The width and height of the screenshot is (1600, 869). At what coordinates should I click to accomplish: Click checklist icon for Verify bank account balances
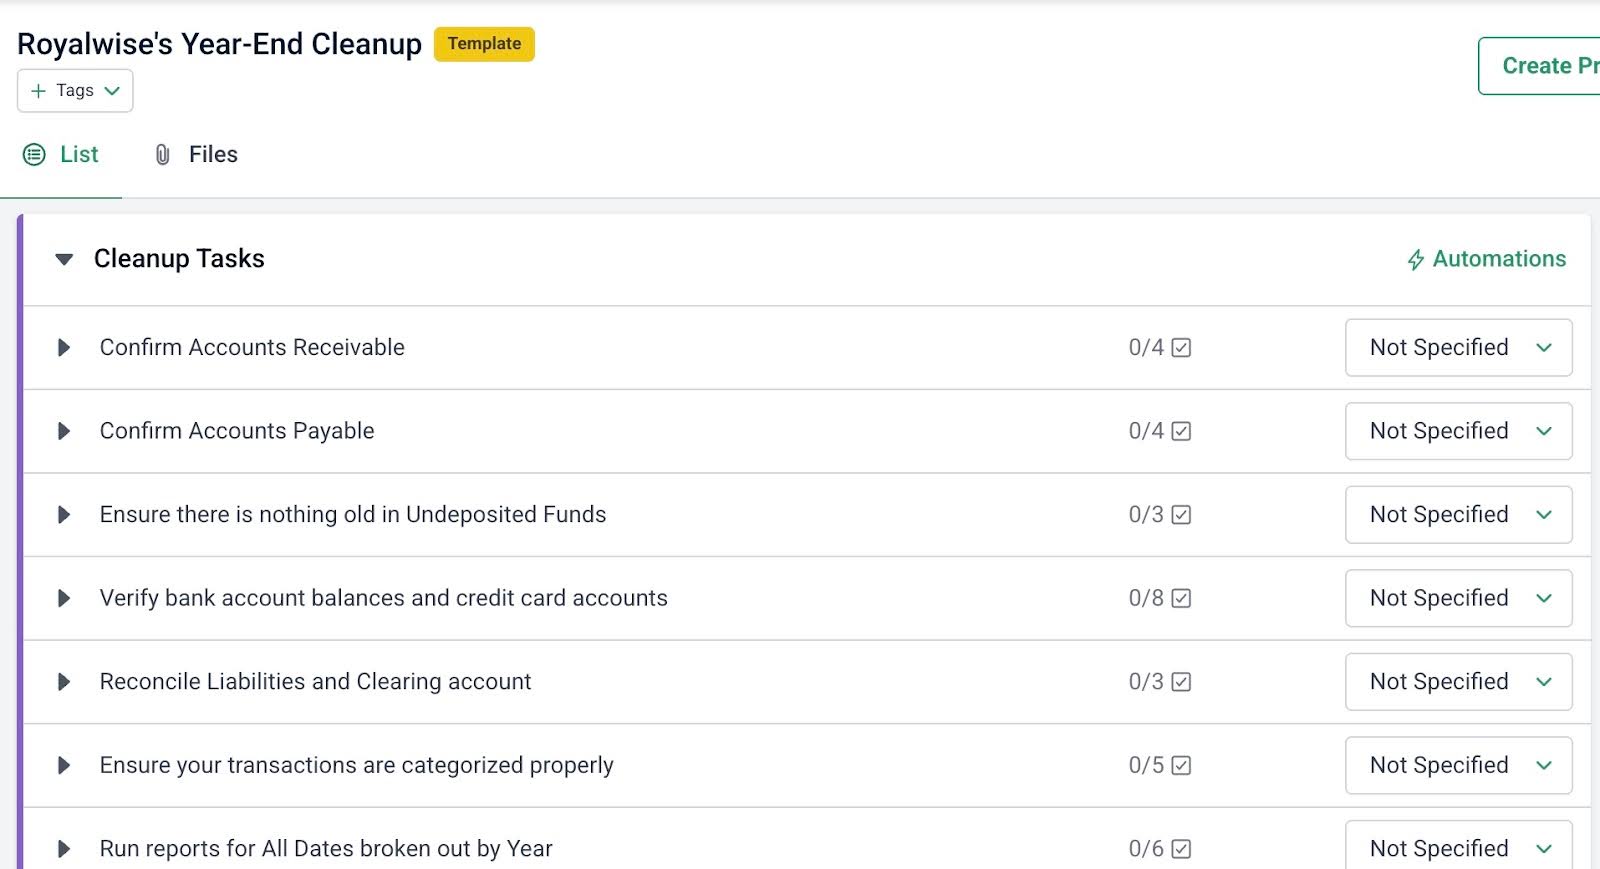pyautogui.click(x=1181, y=598)
